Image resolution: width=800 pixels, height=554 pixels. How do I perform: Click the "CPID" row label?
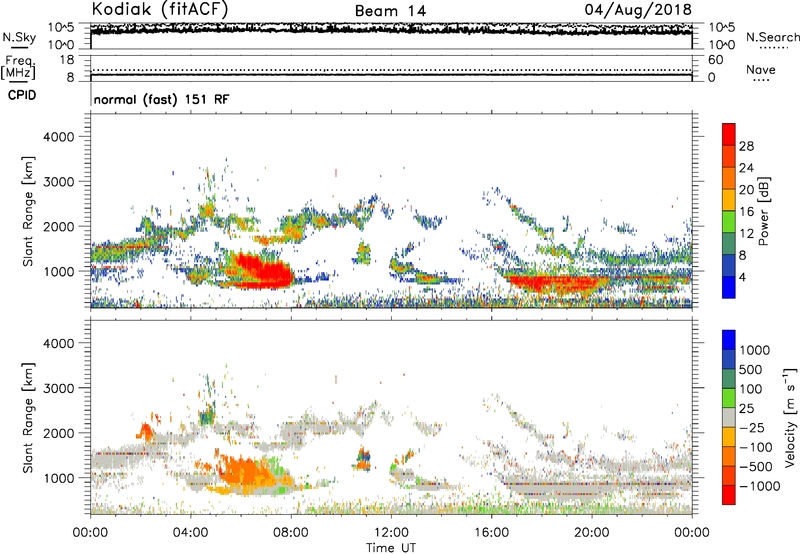tap(22, 95)
